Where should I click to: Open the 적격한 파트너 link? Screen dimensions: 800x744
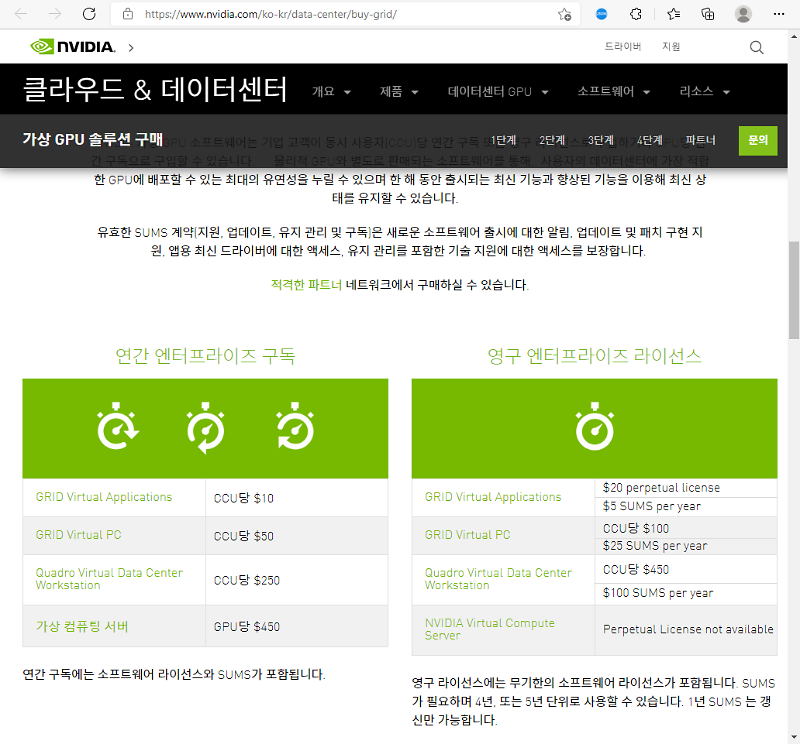[x=306, y=285]
